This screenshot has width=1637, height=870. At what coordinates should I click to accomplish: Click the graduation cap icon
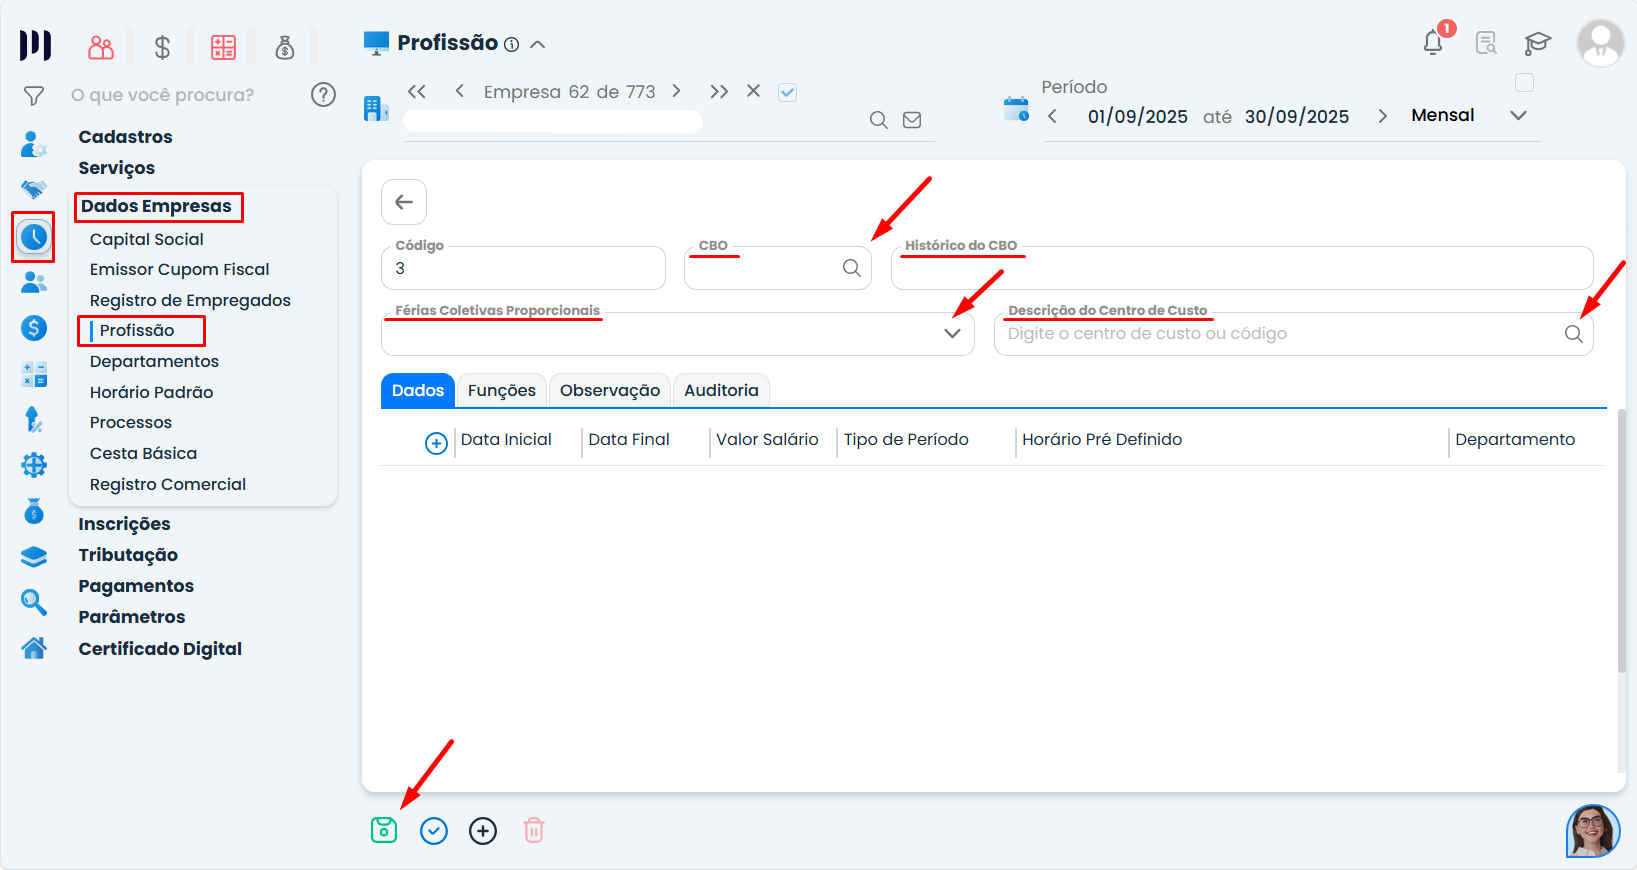coord(1537,43)
